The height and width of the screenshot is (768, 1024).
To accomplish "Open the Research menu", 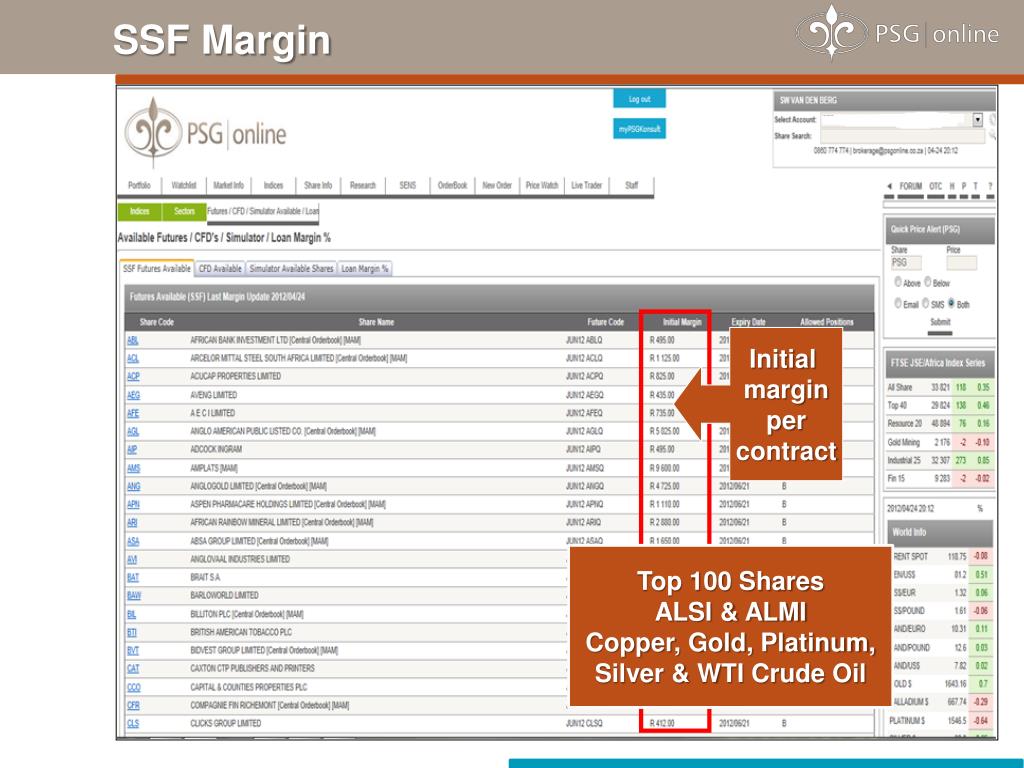I will (362, 185).
